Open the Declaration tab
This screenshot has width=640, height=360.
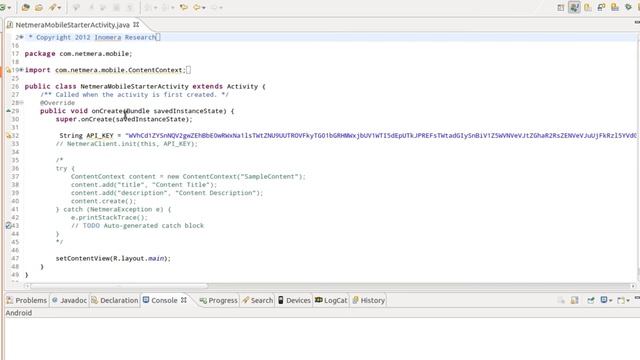(x=115, y=300)
